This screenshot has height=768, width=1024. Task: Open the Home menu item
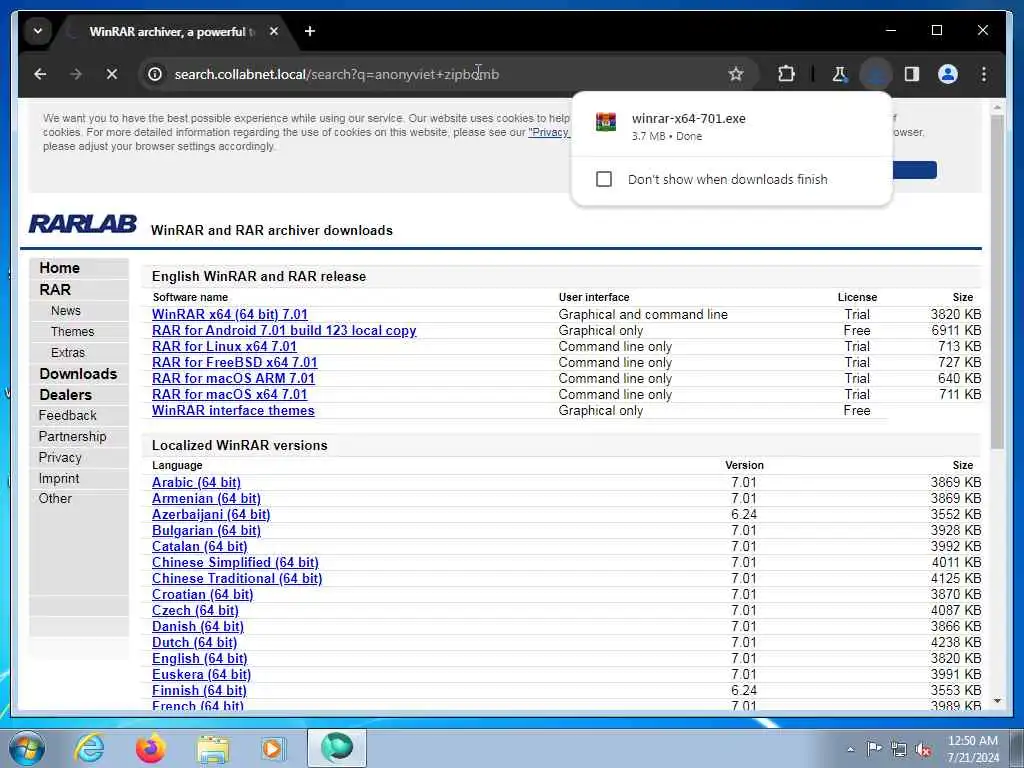[x=59, y=268]
